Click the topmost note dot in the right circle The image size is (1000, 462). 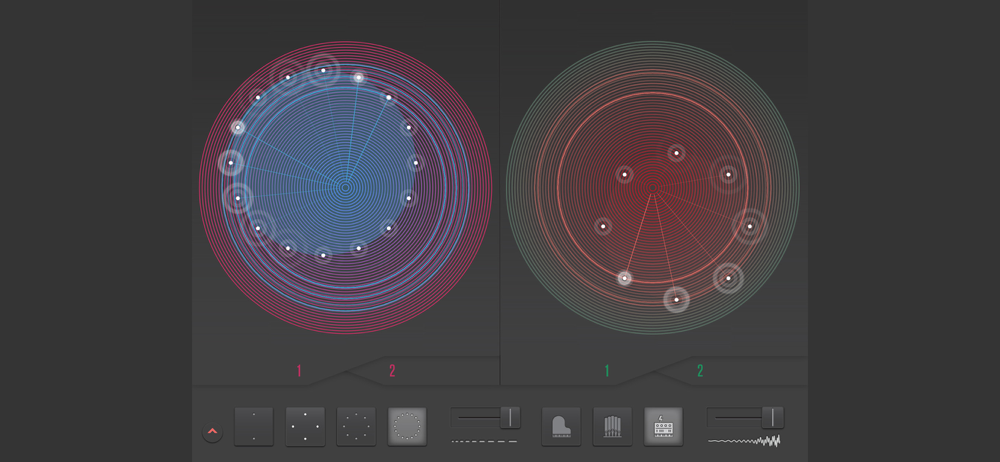point(676,153)
